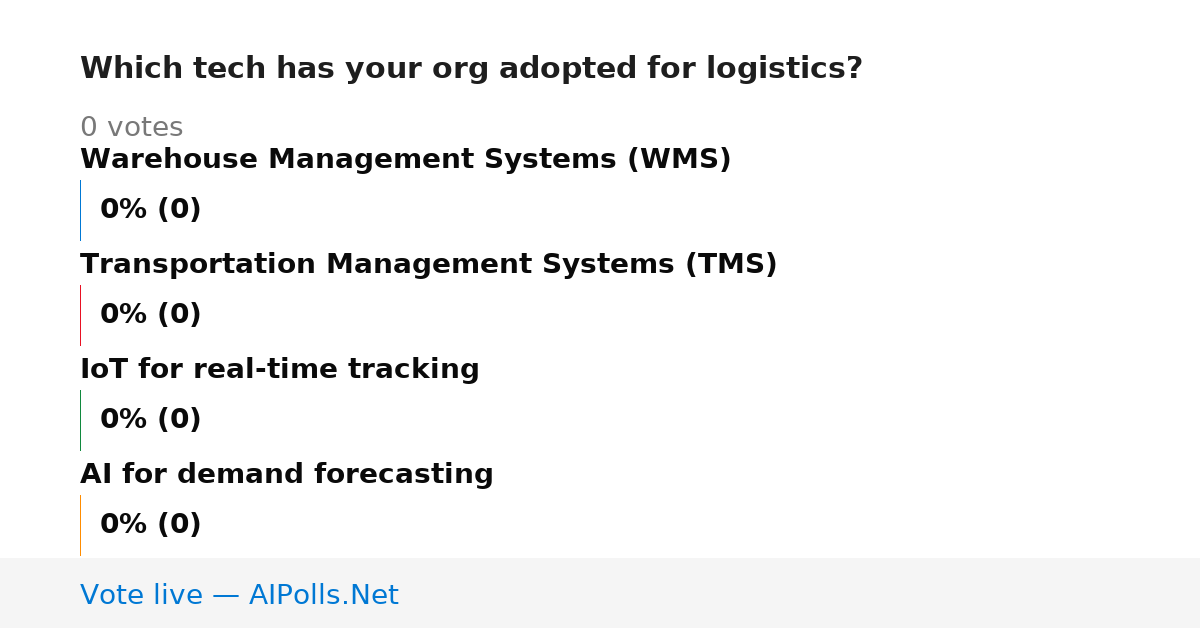Click the word logistics in the title
1200x628 pixels.
click(x=775, y=70)
